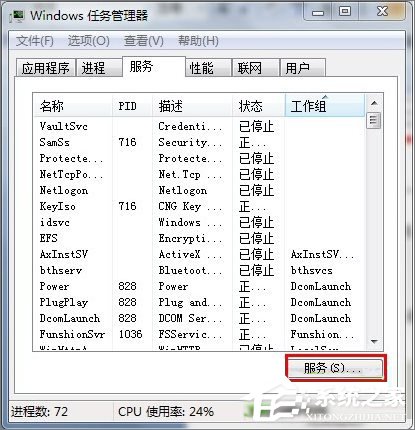Click the 服务(S)... button
The height and width of the screenshot is (430, 415).
pos(335,368)
